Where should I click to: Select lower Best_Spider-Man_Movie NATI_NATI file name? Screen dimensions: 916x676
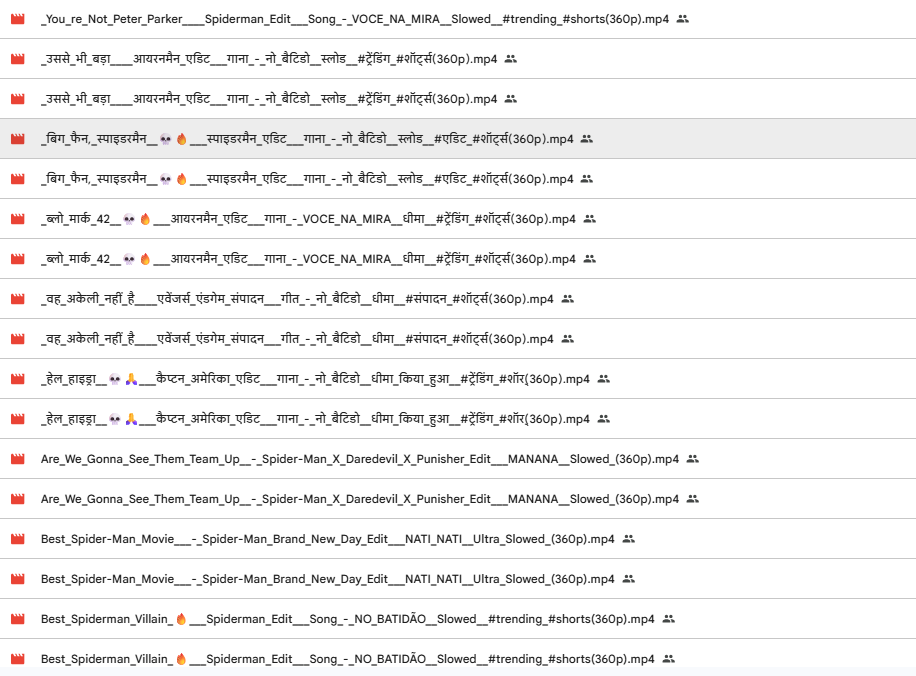point(328,579)
